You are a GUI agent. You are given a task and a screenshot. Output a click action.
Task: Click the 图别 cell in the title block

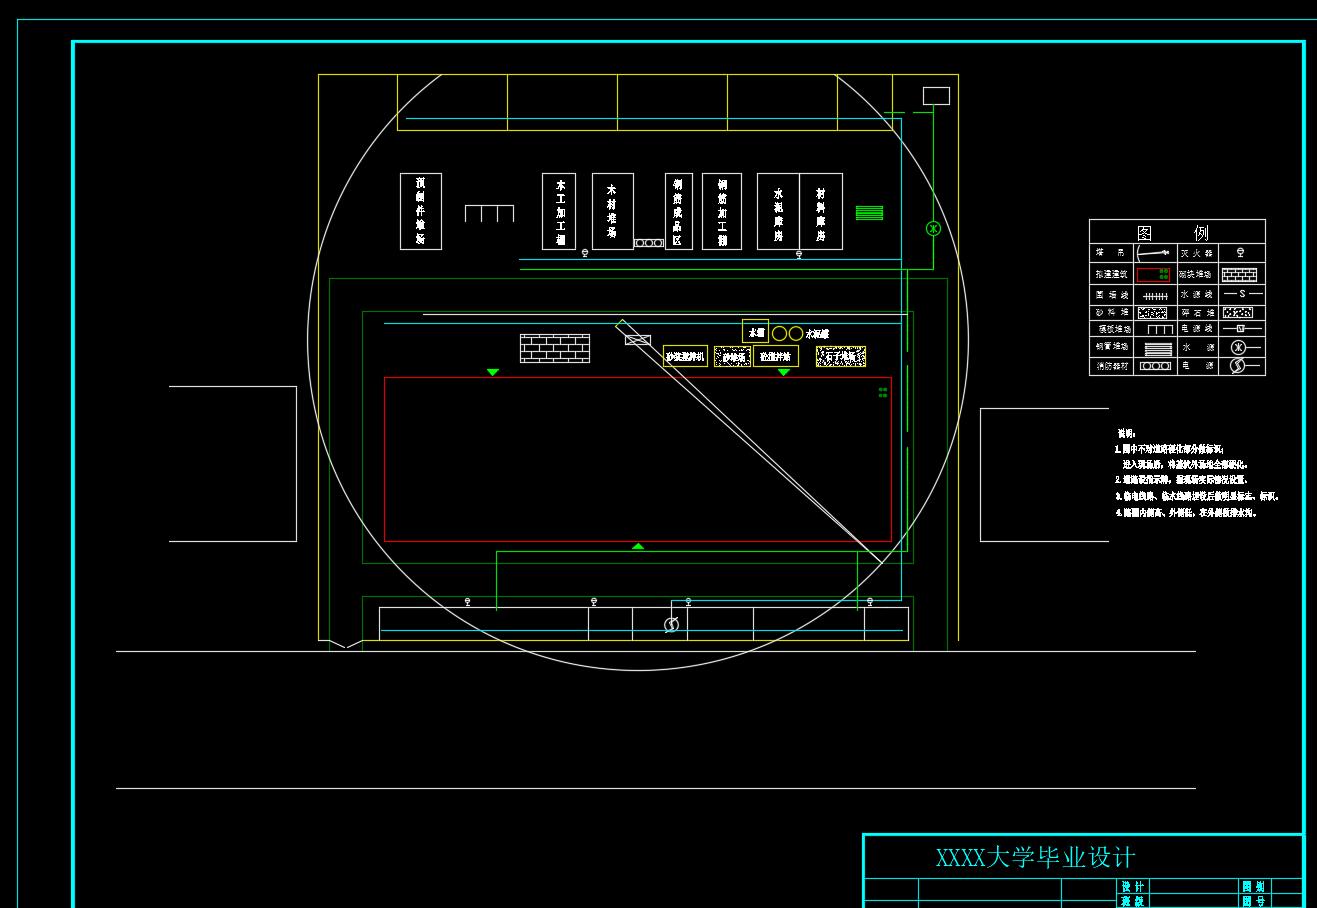point(1254,887)
